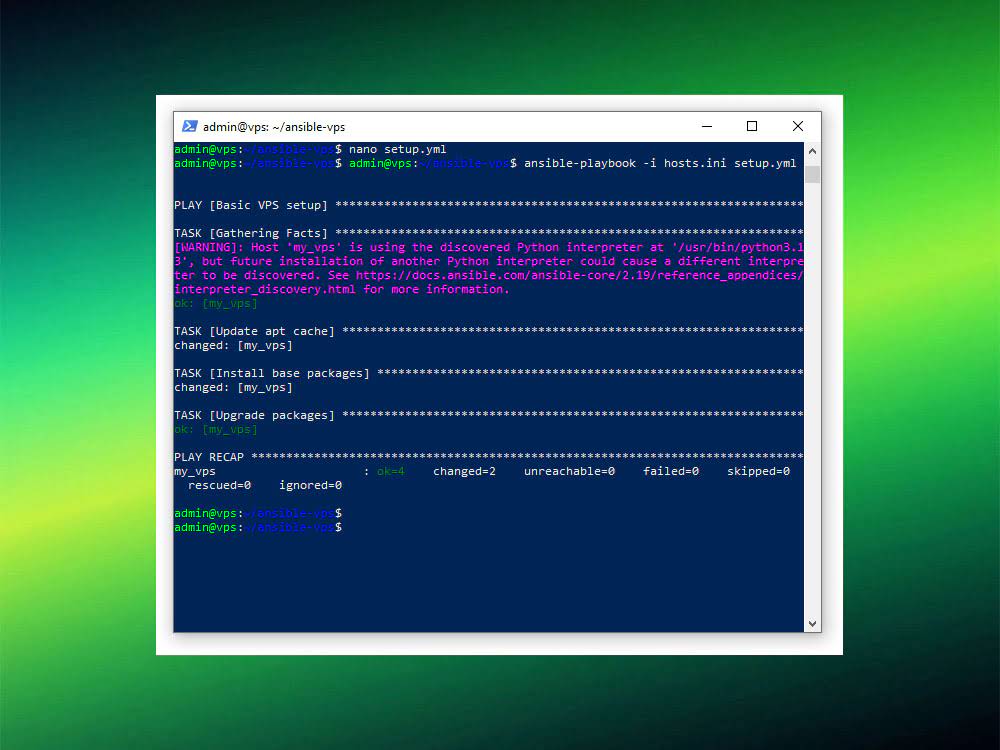The width and height of the screenshot is (1000, 750).
Task: Click the scrollbar down arrow
Action: tap(811, 622)
